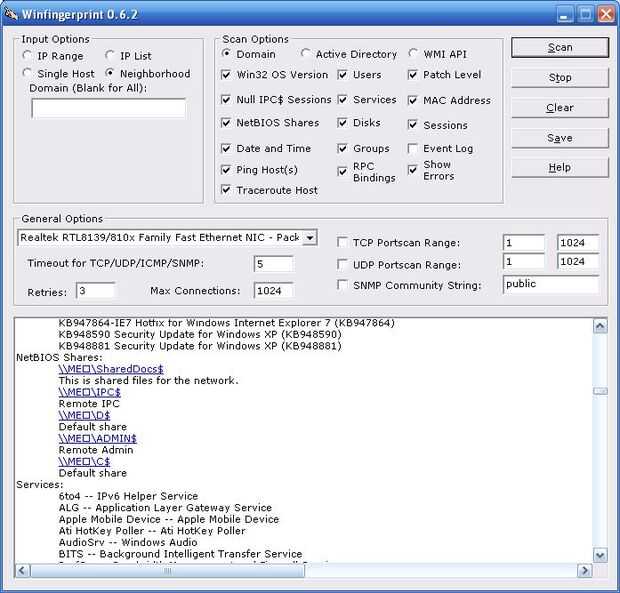Screen dimensions: 620x593
Task: Click TCP Portscan start port field
Action: coord(524,242)
